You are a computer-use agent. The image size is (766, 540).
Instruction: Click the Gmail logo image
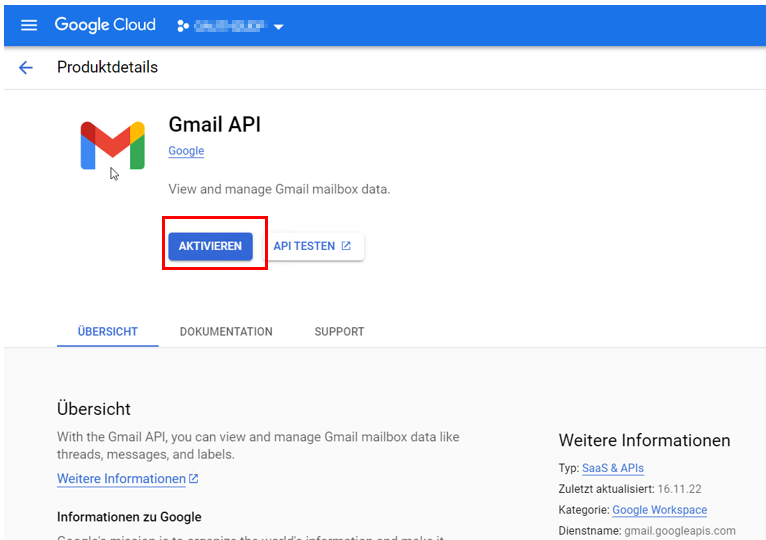pos(113,146)
